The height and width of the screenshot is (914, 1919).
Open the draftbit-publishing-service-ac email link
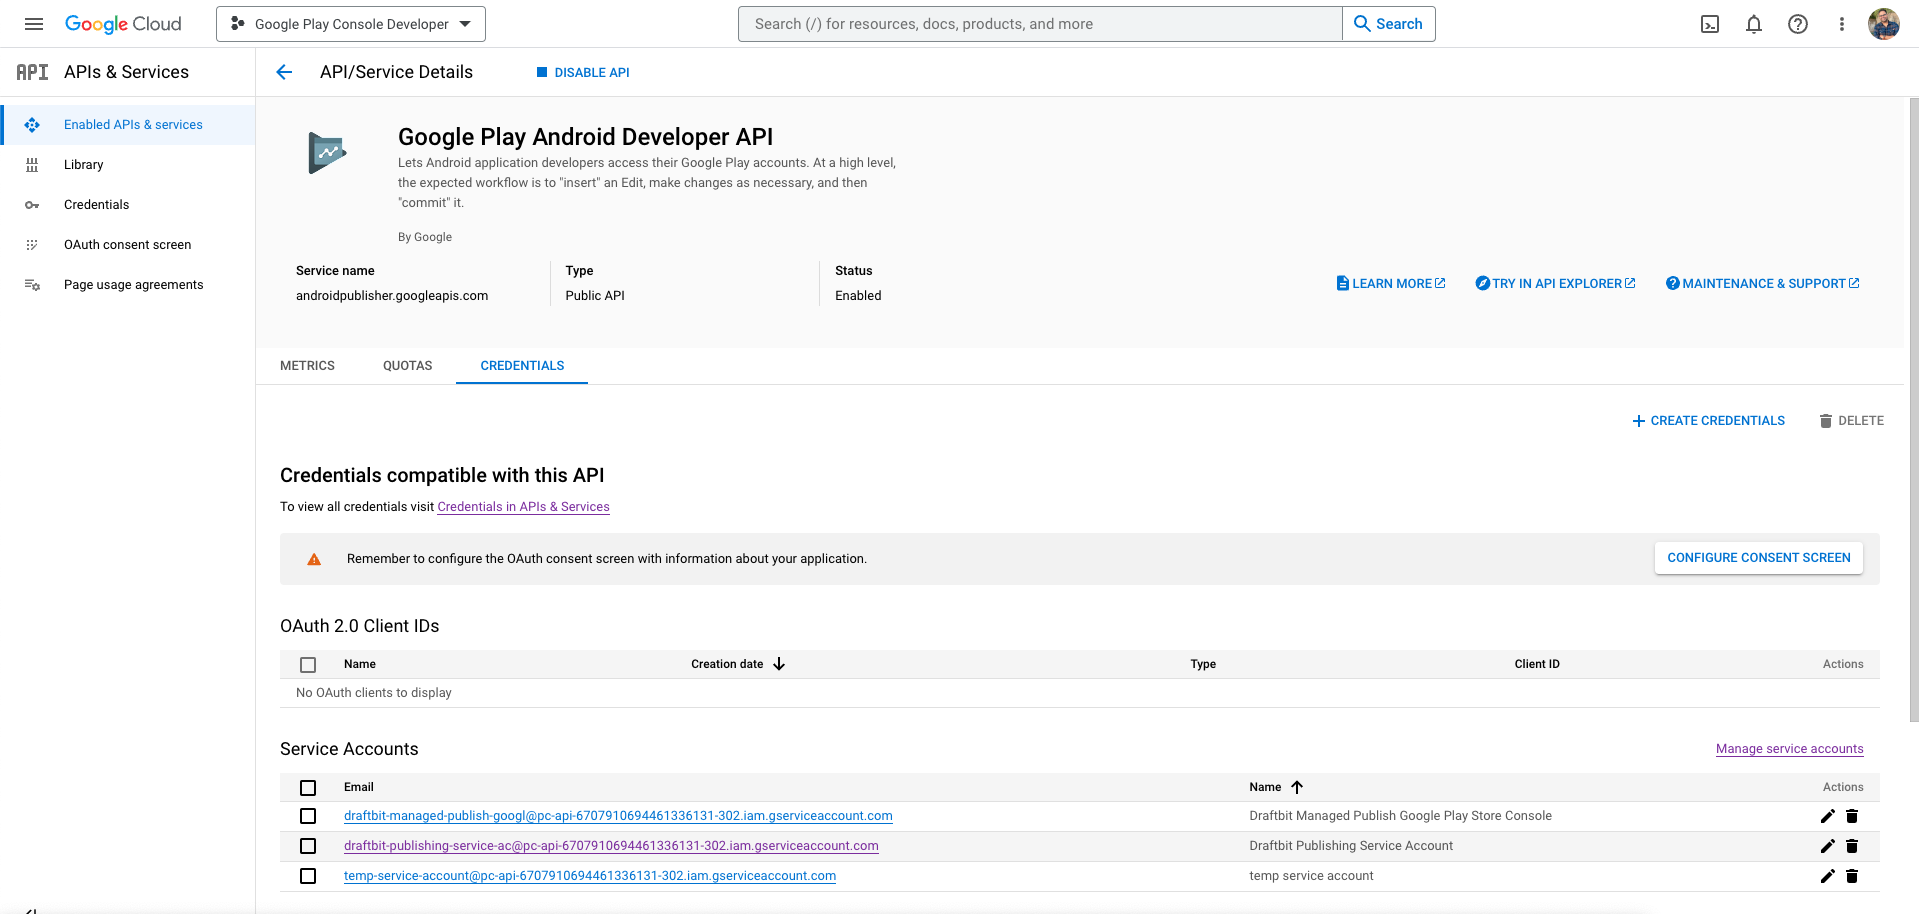point(611,846)
